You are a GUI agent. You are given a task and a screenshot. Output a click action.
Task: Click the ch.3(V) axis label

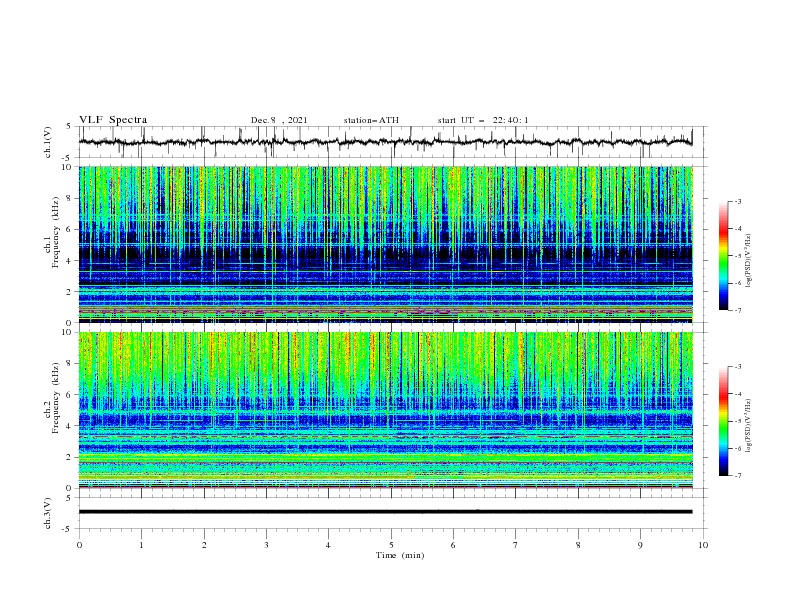(48, 513)
